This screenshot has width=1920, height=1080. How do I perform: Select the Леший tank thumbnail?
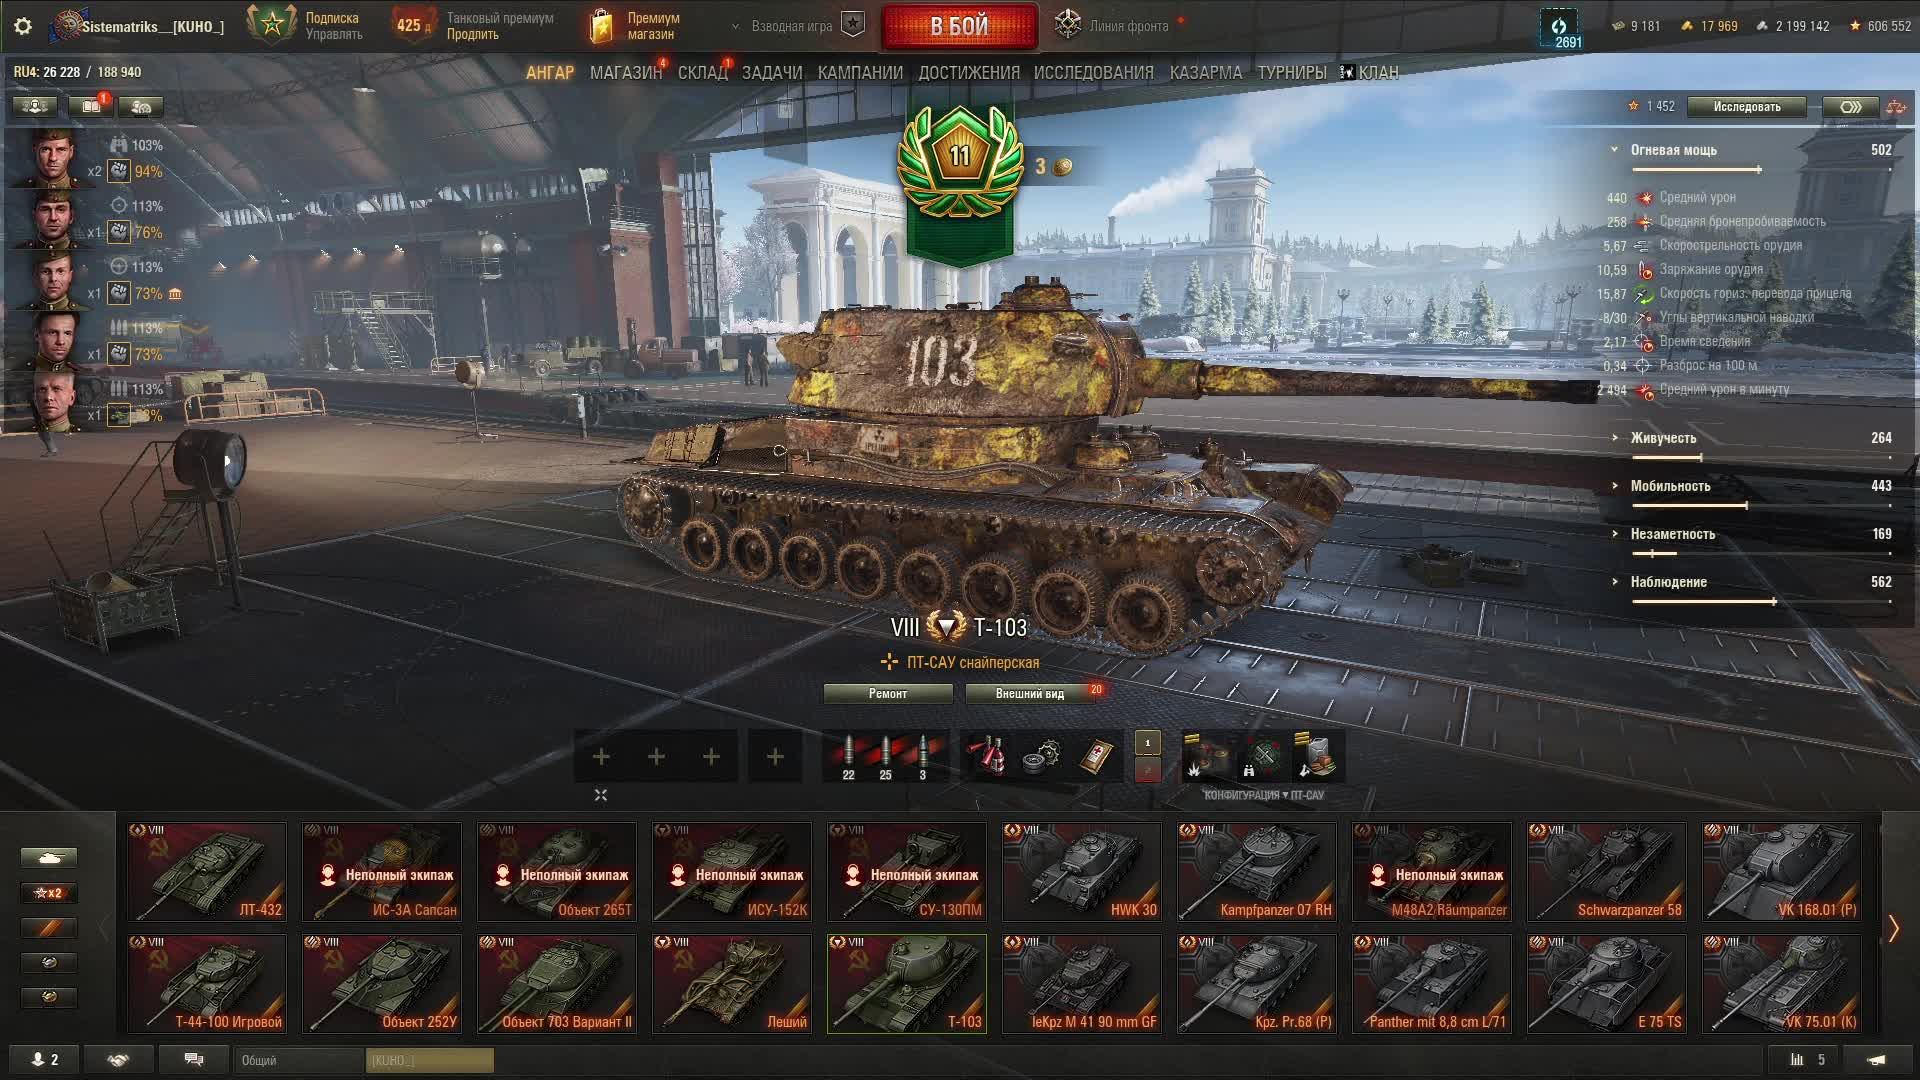point(732,983)
